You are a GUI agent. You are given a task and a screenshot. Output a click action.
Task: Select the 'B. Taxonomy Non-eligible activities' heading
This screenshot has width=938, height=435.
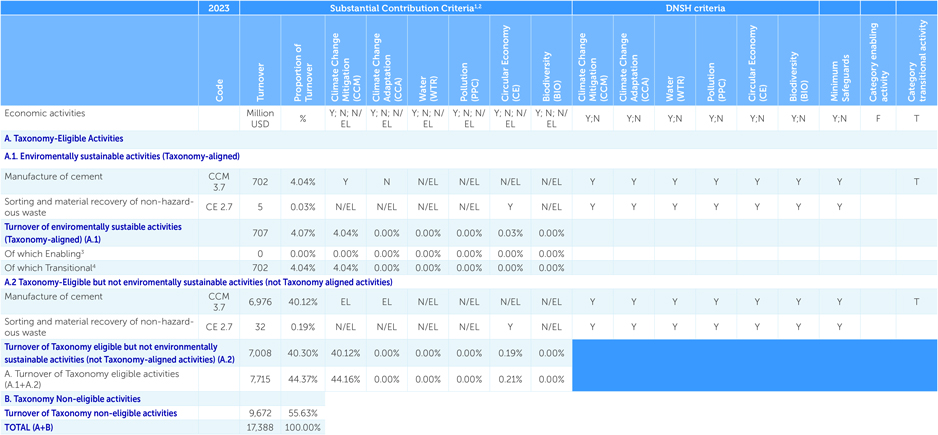71,398
